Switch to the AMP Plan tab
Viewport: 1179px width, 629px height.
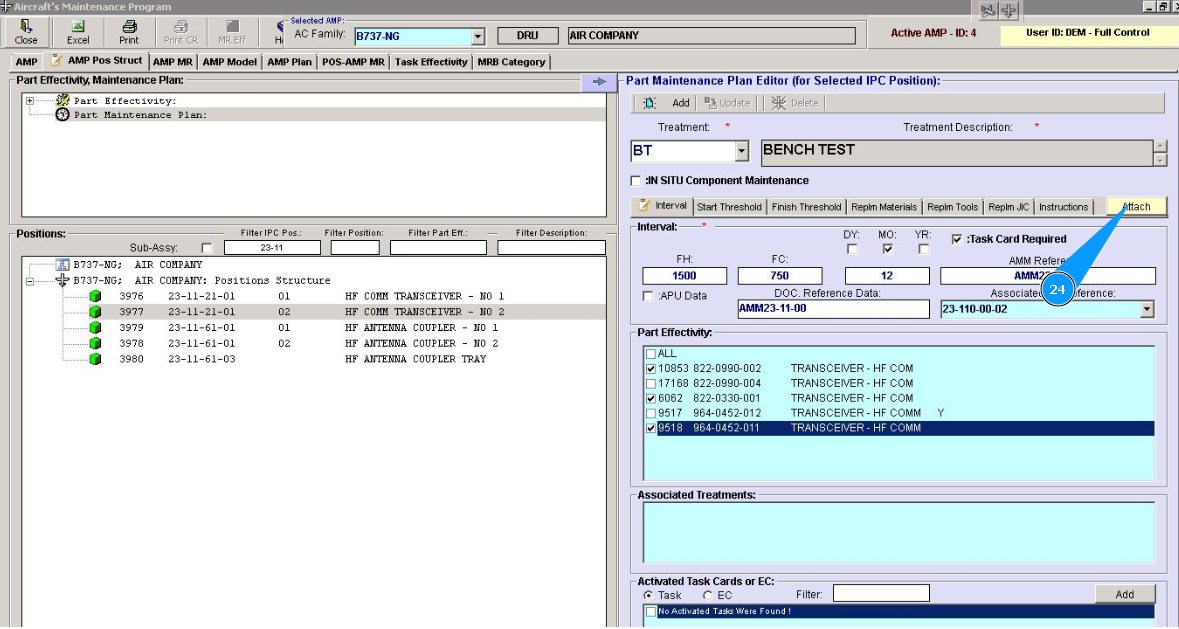[x=289, y=62]
